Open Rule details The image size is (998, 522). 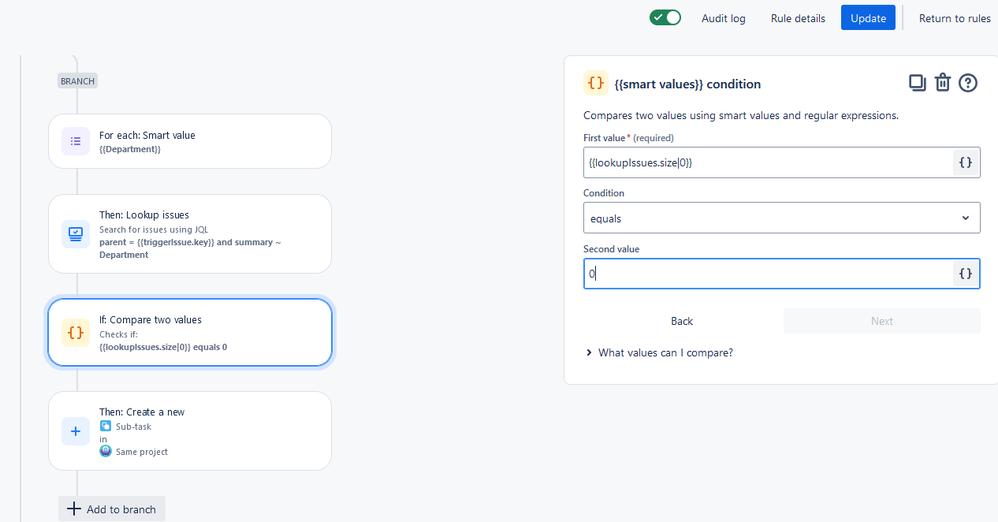(797, 18)
